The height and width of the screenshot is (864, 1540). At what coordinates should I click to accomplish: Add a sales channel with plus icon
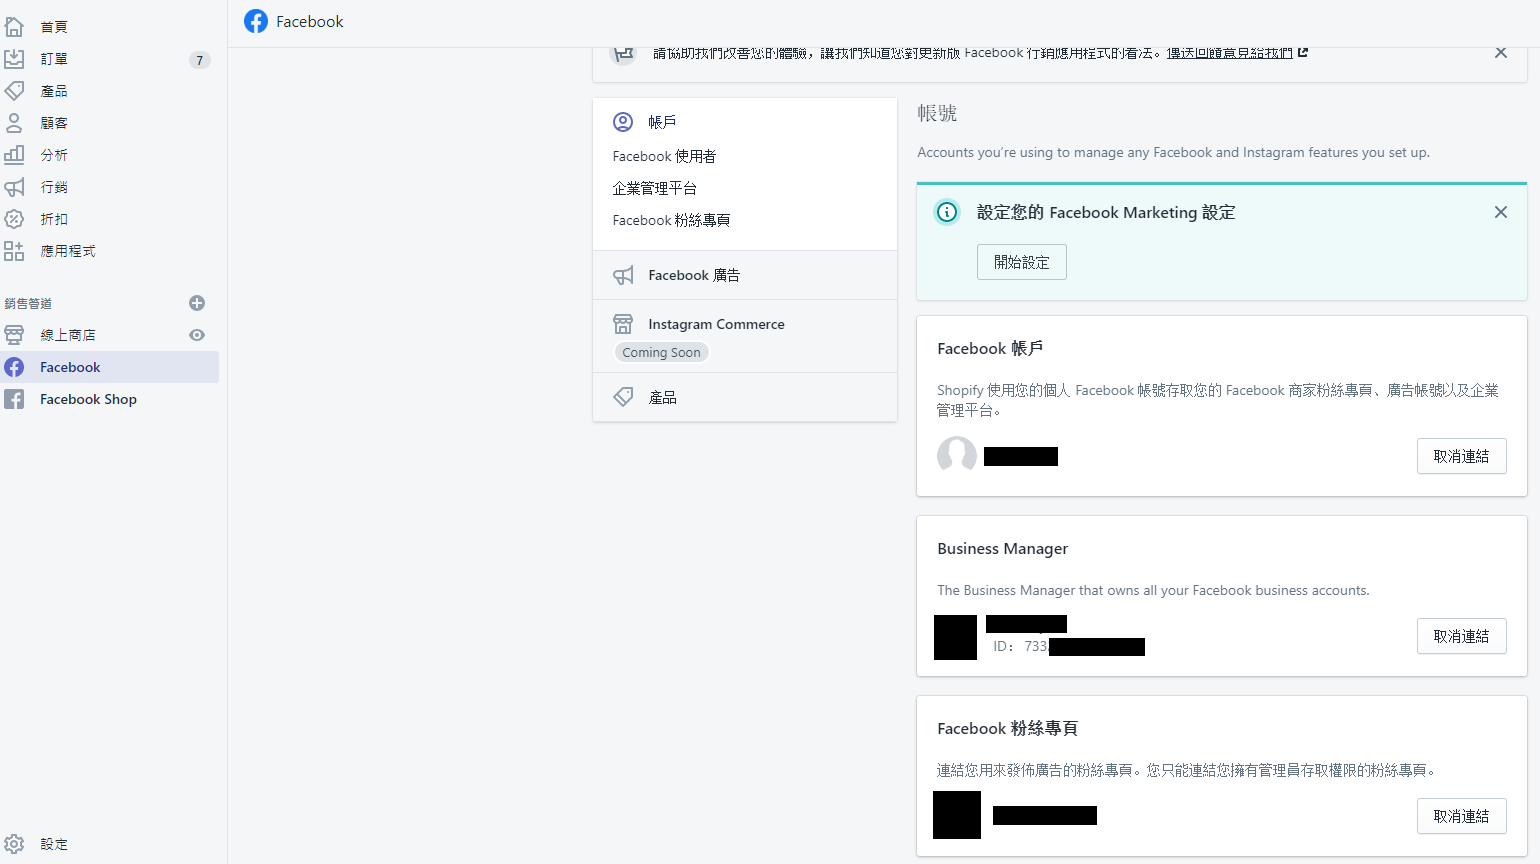click(x=197, y=303)
